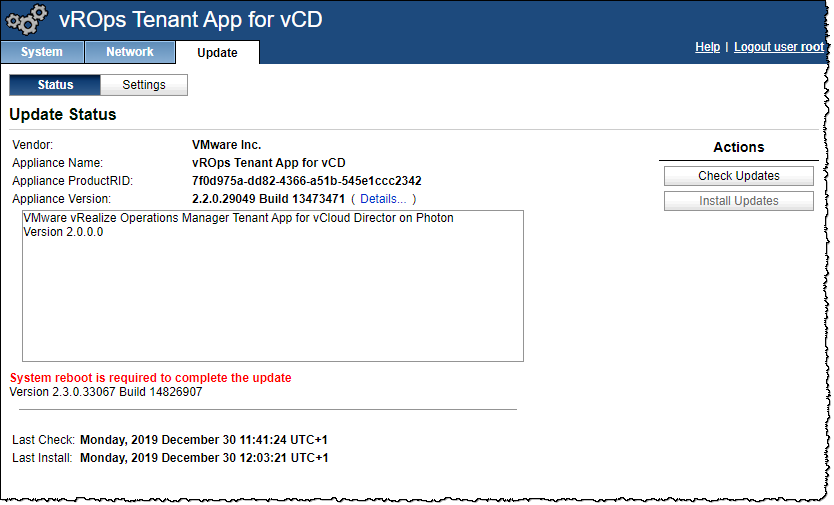Select the Update tab
Screen dimensions: 834x505
coord(217,53)
